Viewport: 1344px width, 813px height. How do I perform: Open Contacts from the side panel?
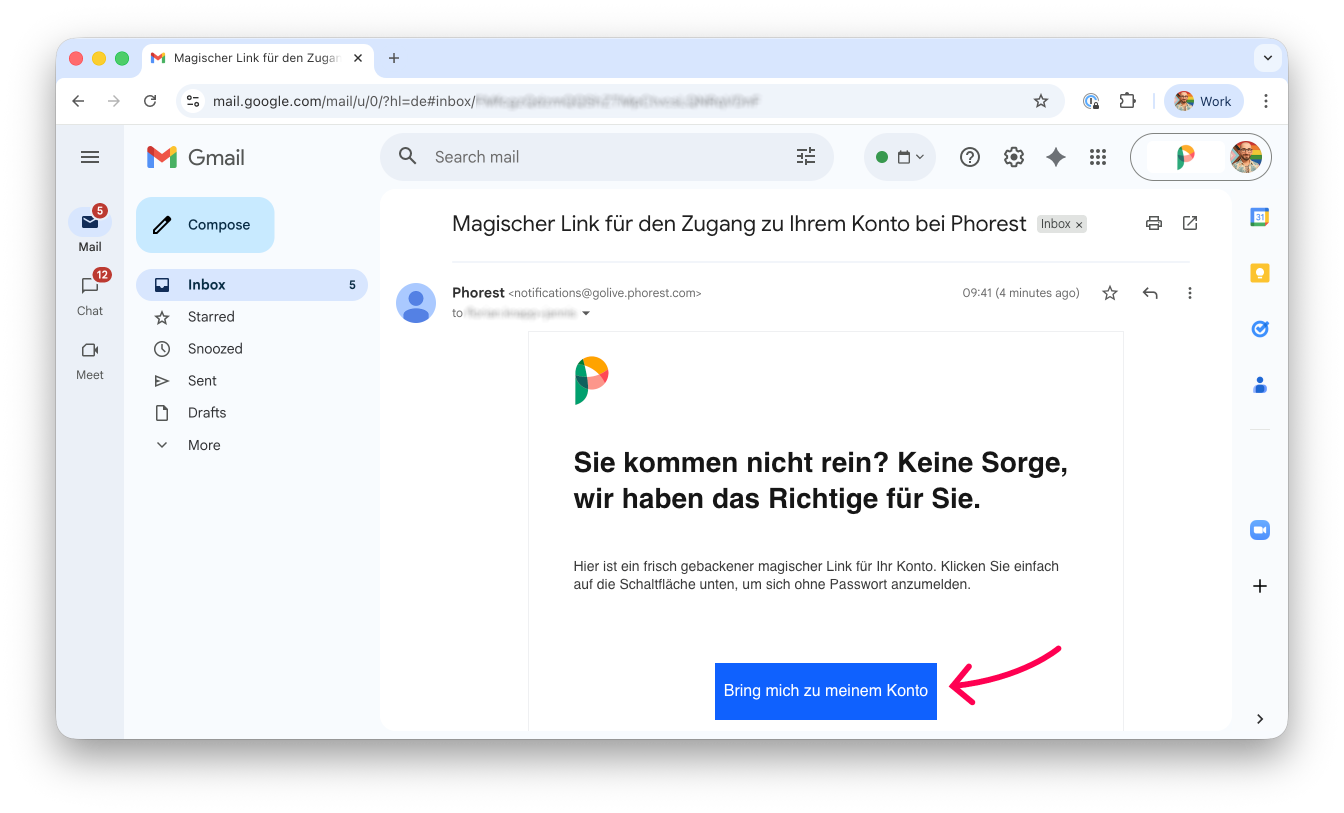[1259, 384]
